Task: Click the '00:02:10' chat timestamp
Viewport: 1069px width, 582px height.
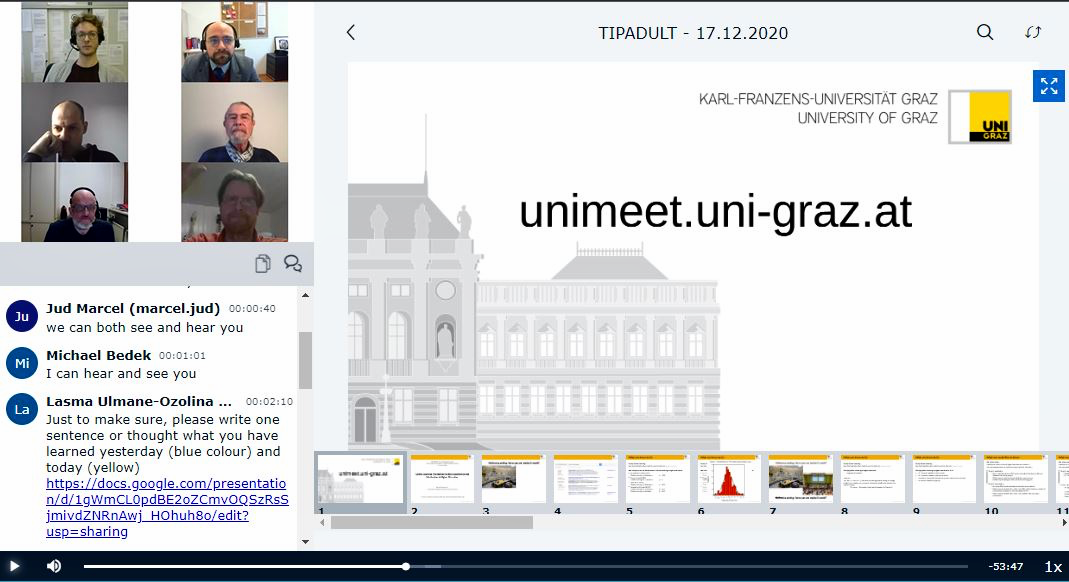Action: pos(269,402)
